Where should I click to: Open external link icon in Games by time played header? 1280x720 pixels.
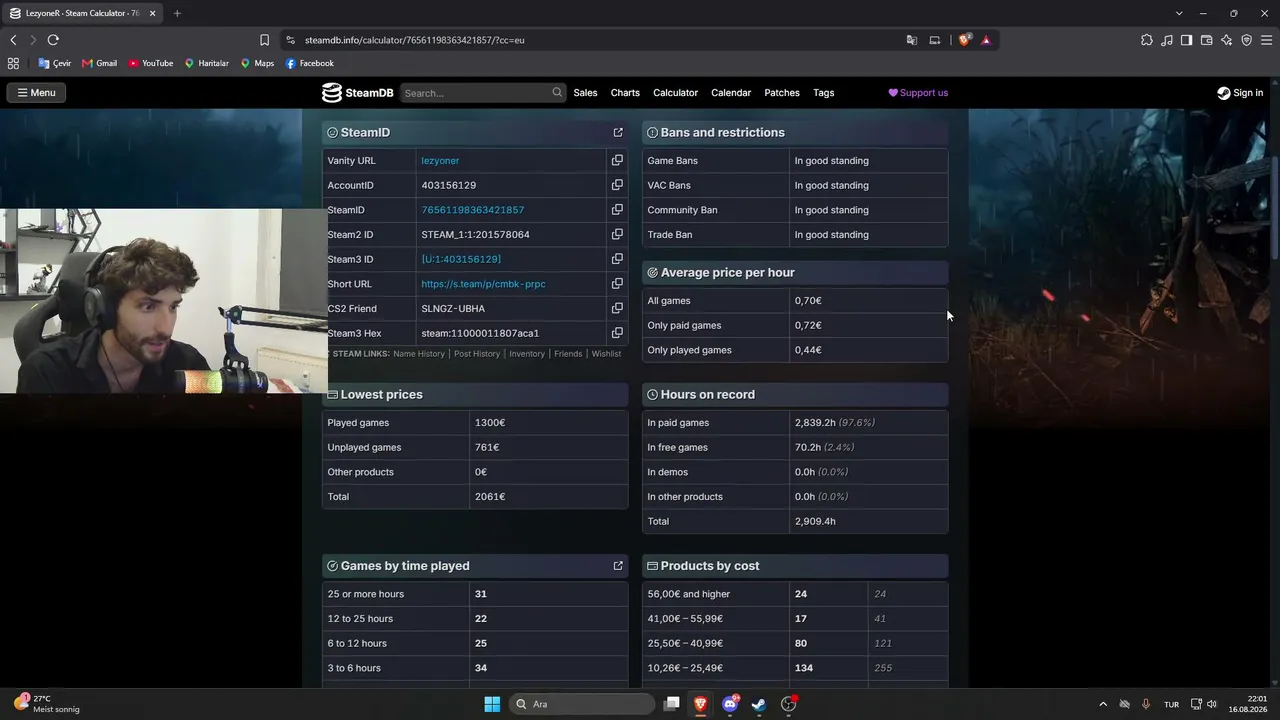point(618,566)
